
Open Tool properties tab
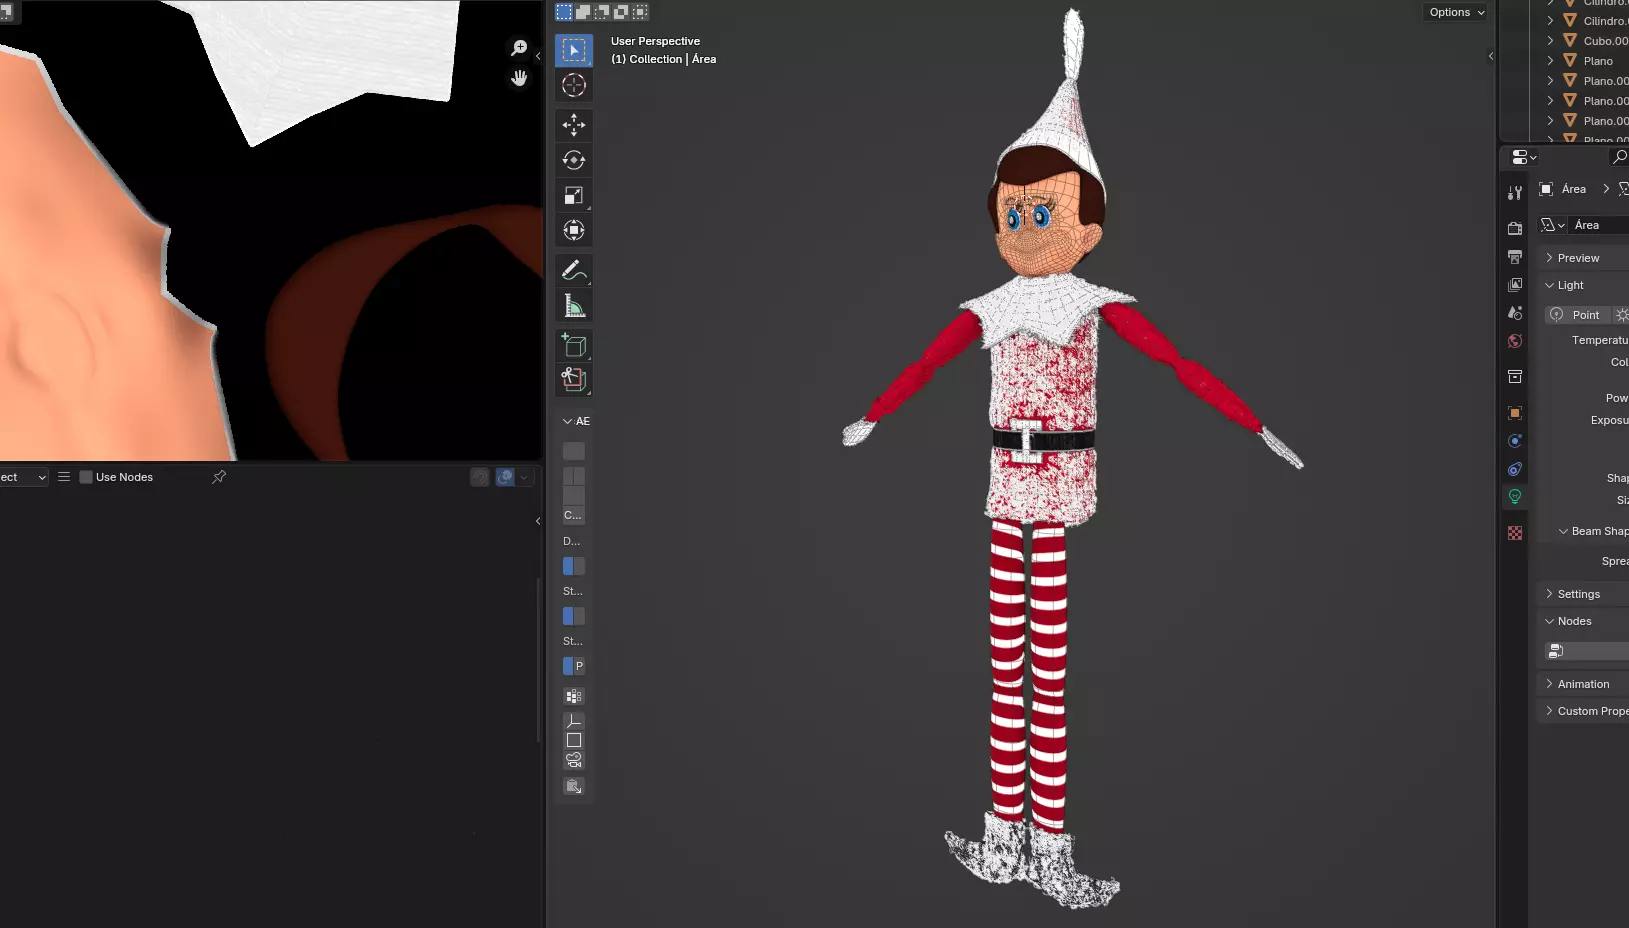click(1515, 193)
